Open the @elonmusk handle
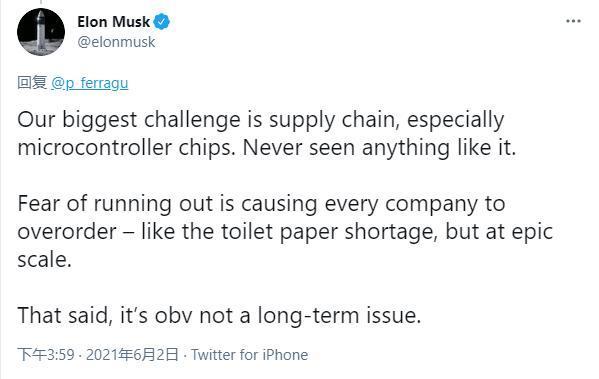Viewport: 599px width, 379px height. pyautogui.click(x=116, y=42)
